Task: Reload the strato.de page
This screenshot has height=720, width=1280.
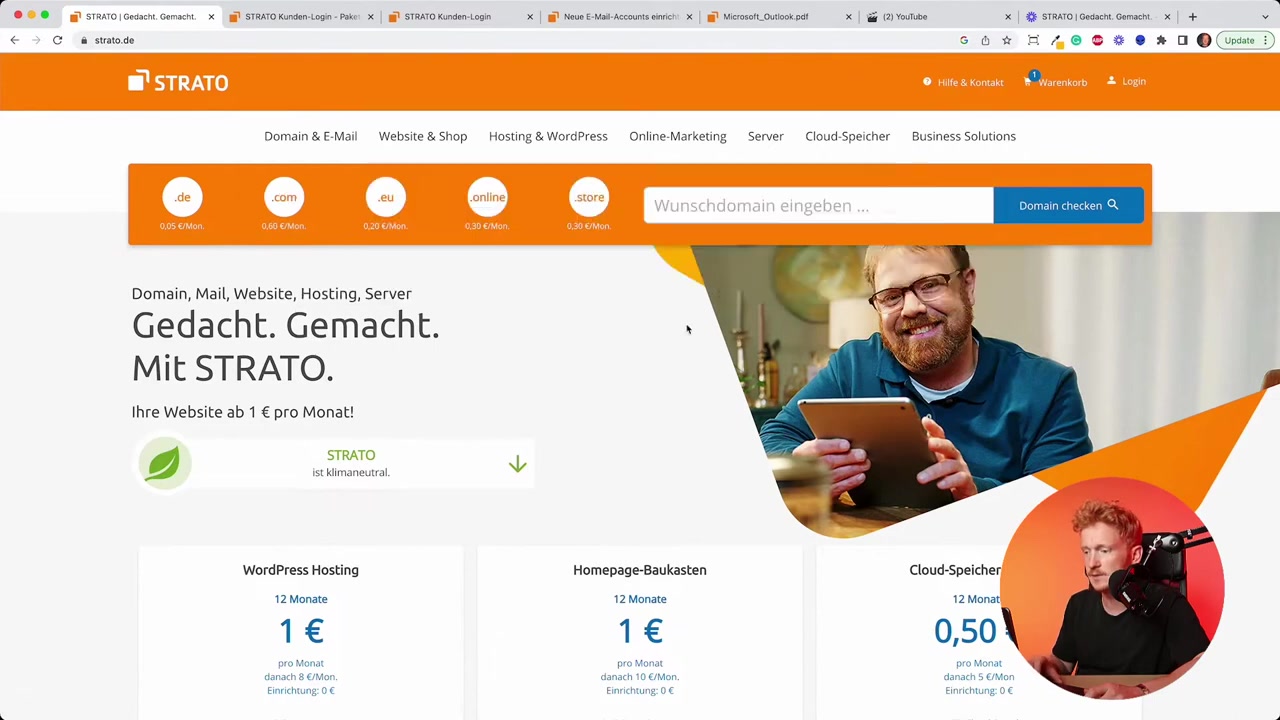Action: click(58, 40)
